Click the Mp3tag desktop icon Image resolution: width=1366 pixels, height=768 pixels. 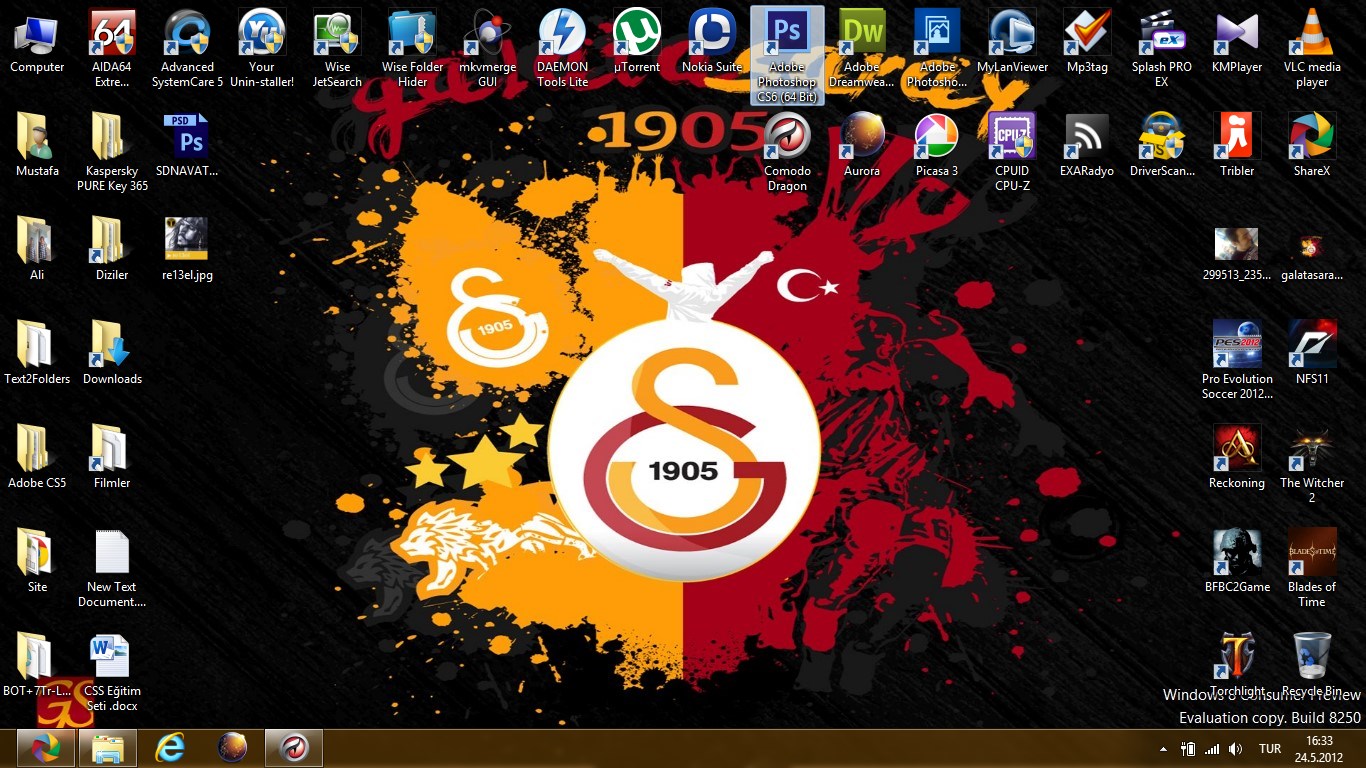1087,43
